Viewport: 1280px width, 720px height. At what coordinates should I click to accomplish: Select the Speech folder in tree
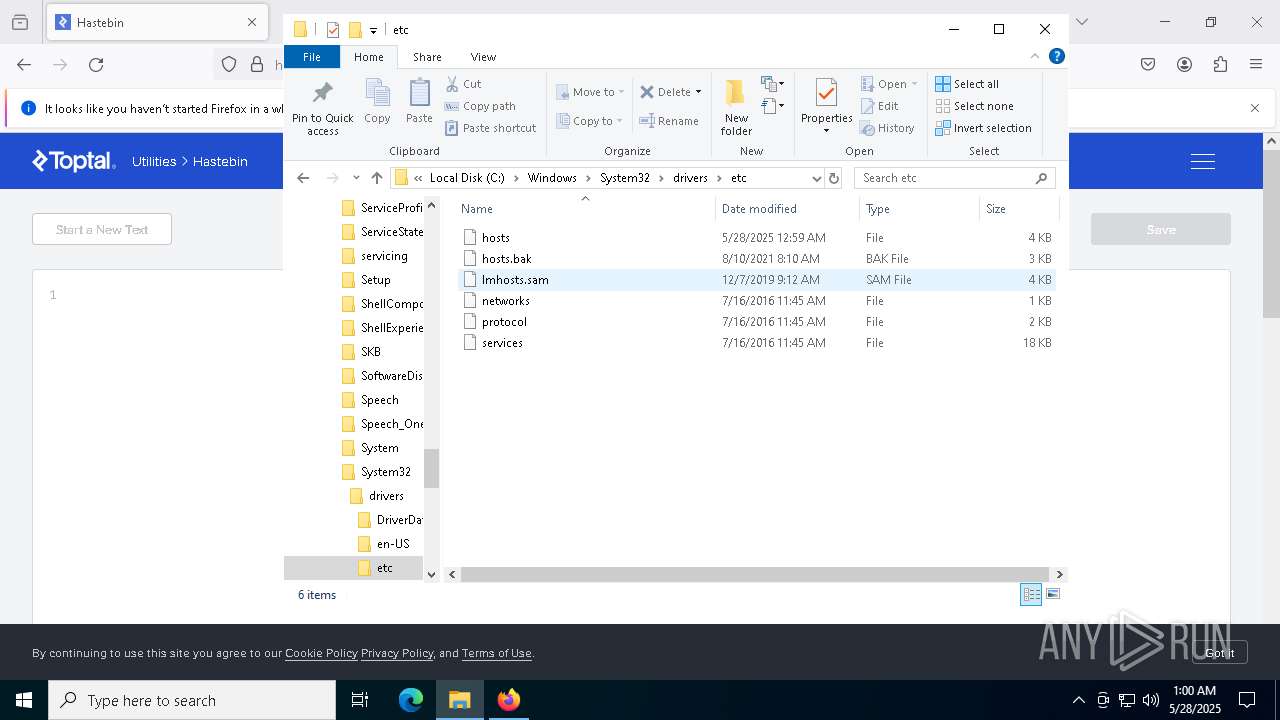point(379,400)
